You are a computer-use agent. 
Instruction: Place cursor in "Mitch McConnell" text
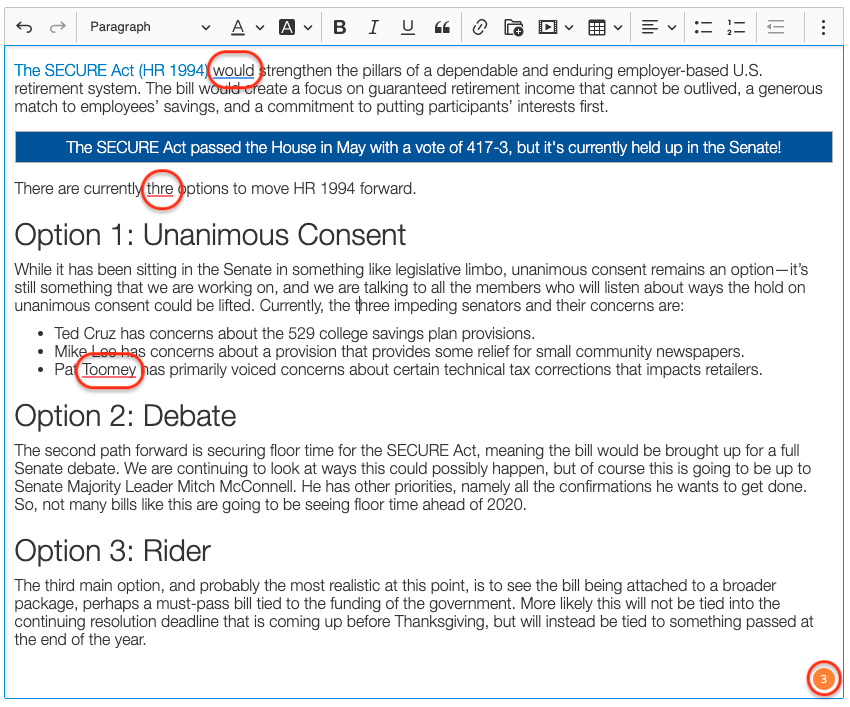tap(236, 486)
